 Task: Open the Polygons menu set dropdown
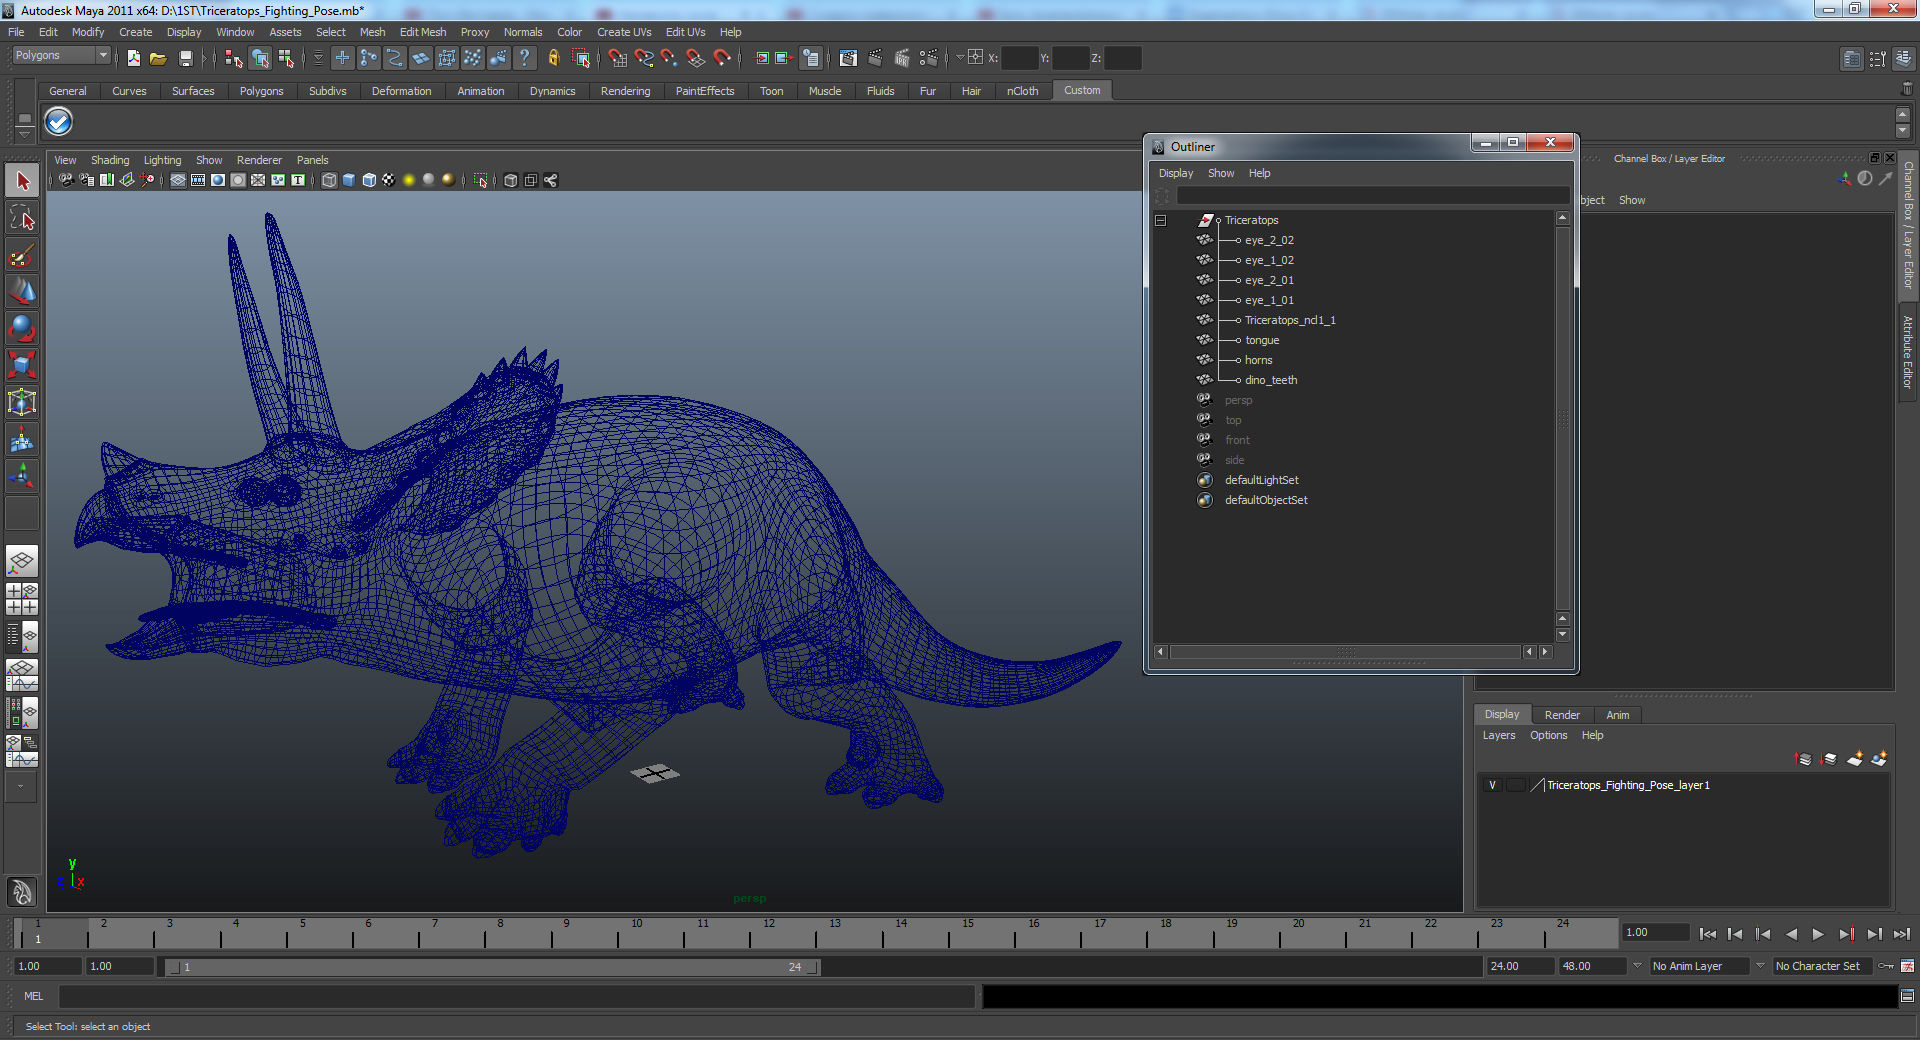60,56
